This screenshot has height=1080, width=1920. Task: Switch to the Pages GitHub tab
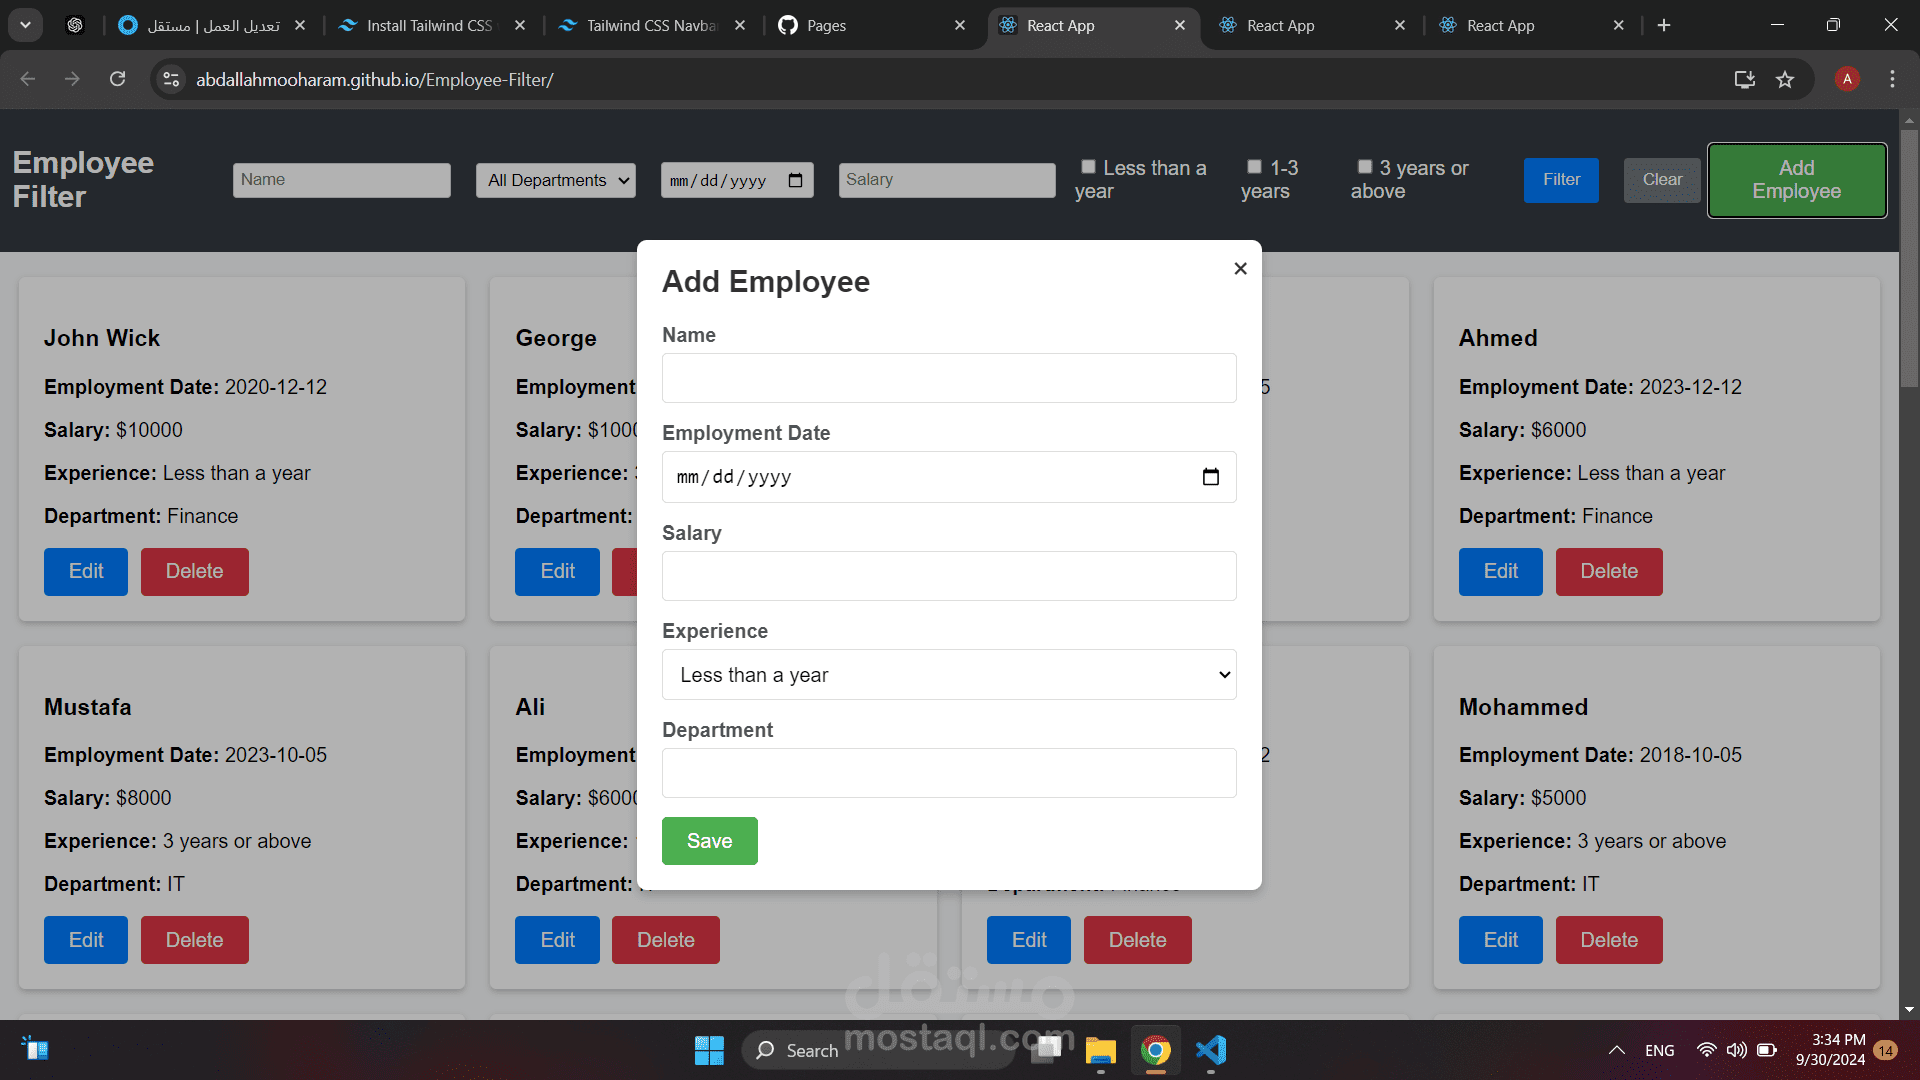(x=866, y=25)
